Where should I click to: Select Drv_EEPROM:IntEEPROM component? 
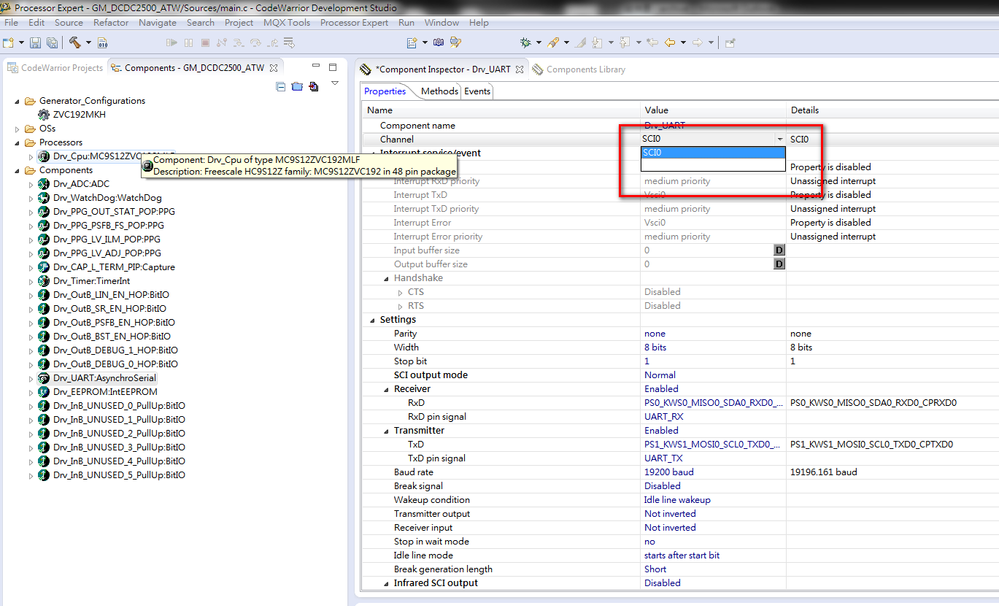(105, 392)
